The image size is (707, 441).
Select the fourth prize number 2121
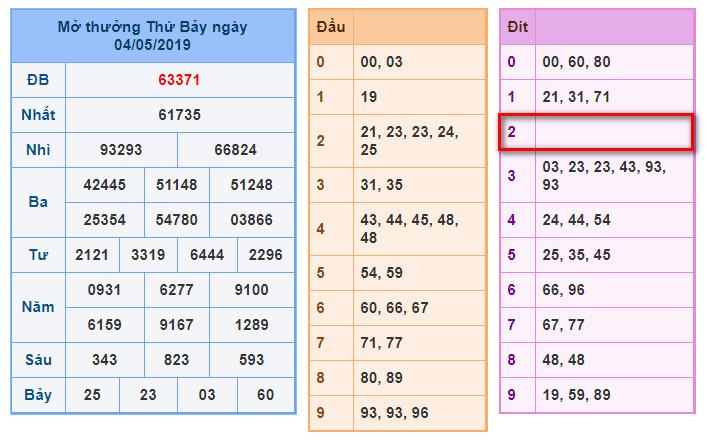pos(91,255)
